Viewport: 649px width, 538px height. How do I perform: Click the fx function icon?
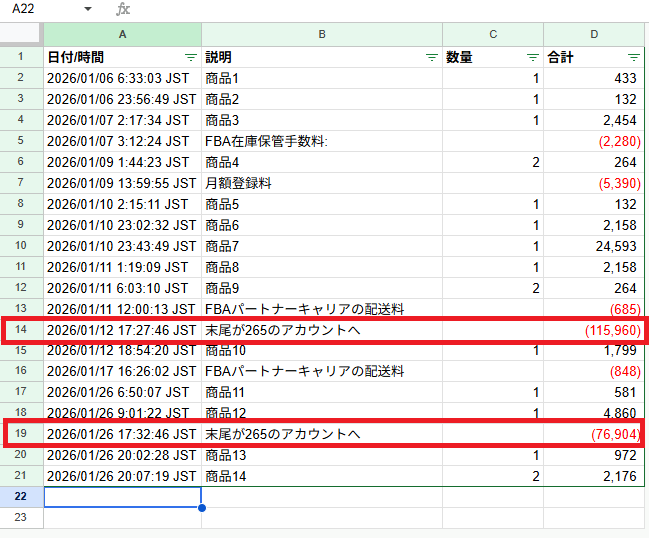[x=123, y=9]
